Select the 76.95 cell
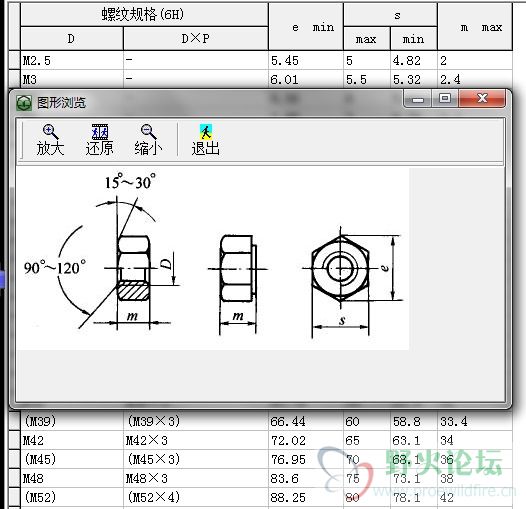The height and width of the screenshot is (509, 526). [306, 459]
